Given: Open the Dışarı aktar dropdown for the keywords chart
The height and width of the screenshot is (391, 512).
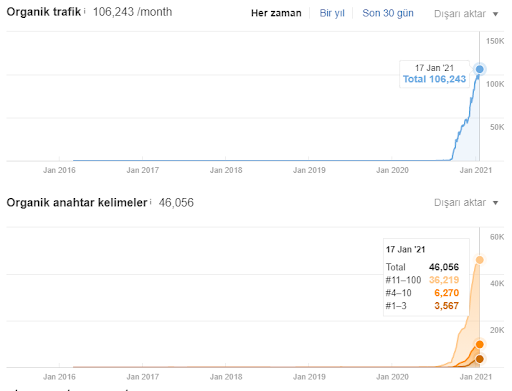Looking at the screenshot, I should point(466,203).
